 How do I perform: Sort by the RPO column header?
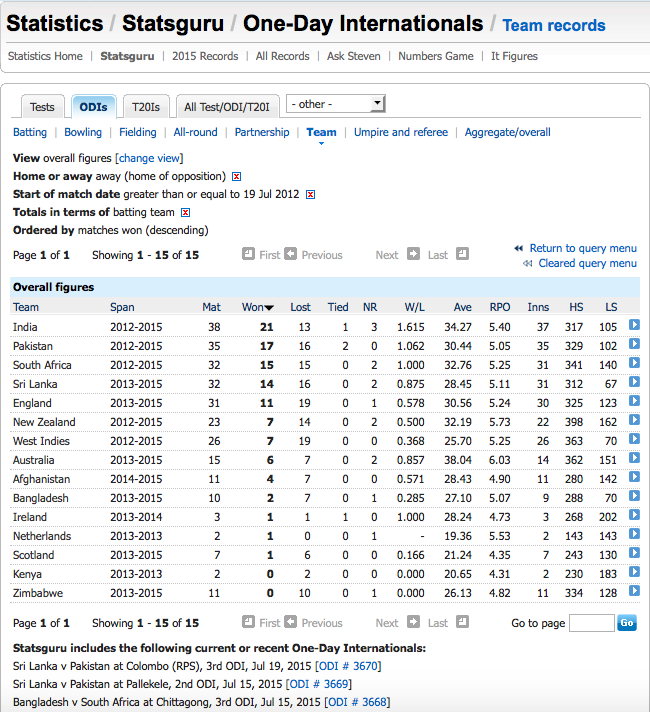(x=500, y=307)
